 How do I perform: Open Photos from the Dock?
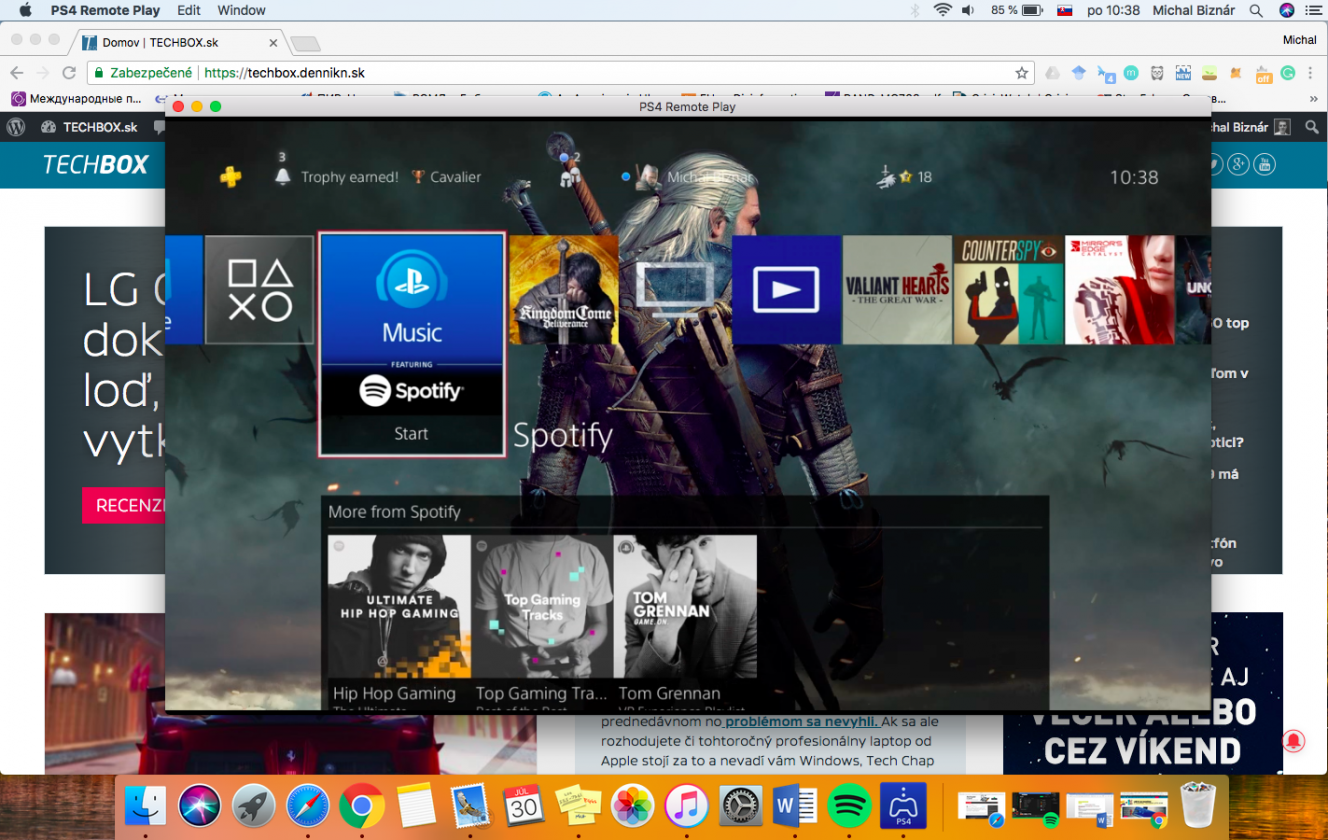point(633,805)
